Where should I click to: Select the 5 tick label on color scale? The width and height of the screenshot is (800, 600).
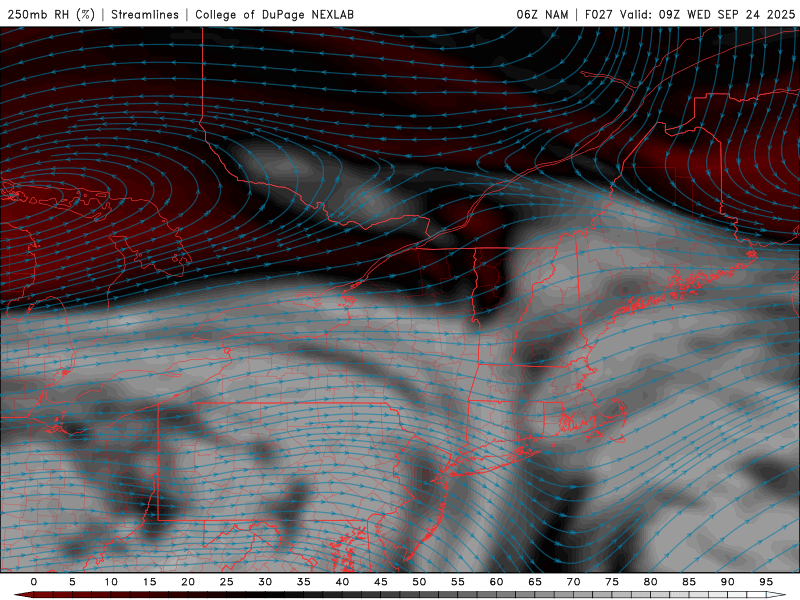click(72, 582)
